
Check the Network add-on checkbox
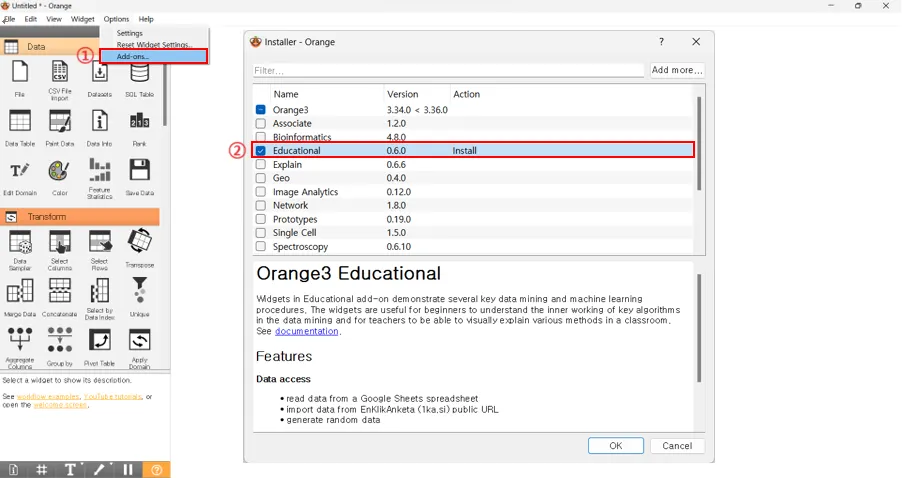pos(261,205)
